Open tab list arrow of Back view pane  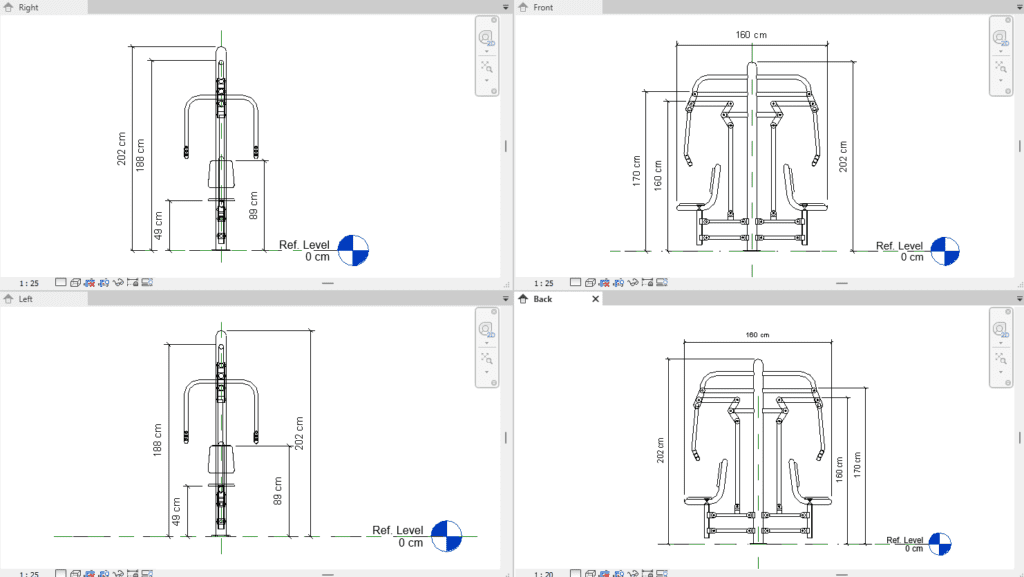tap(1019, 298)
